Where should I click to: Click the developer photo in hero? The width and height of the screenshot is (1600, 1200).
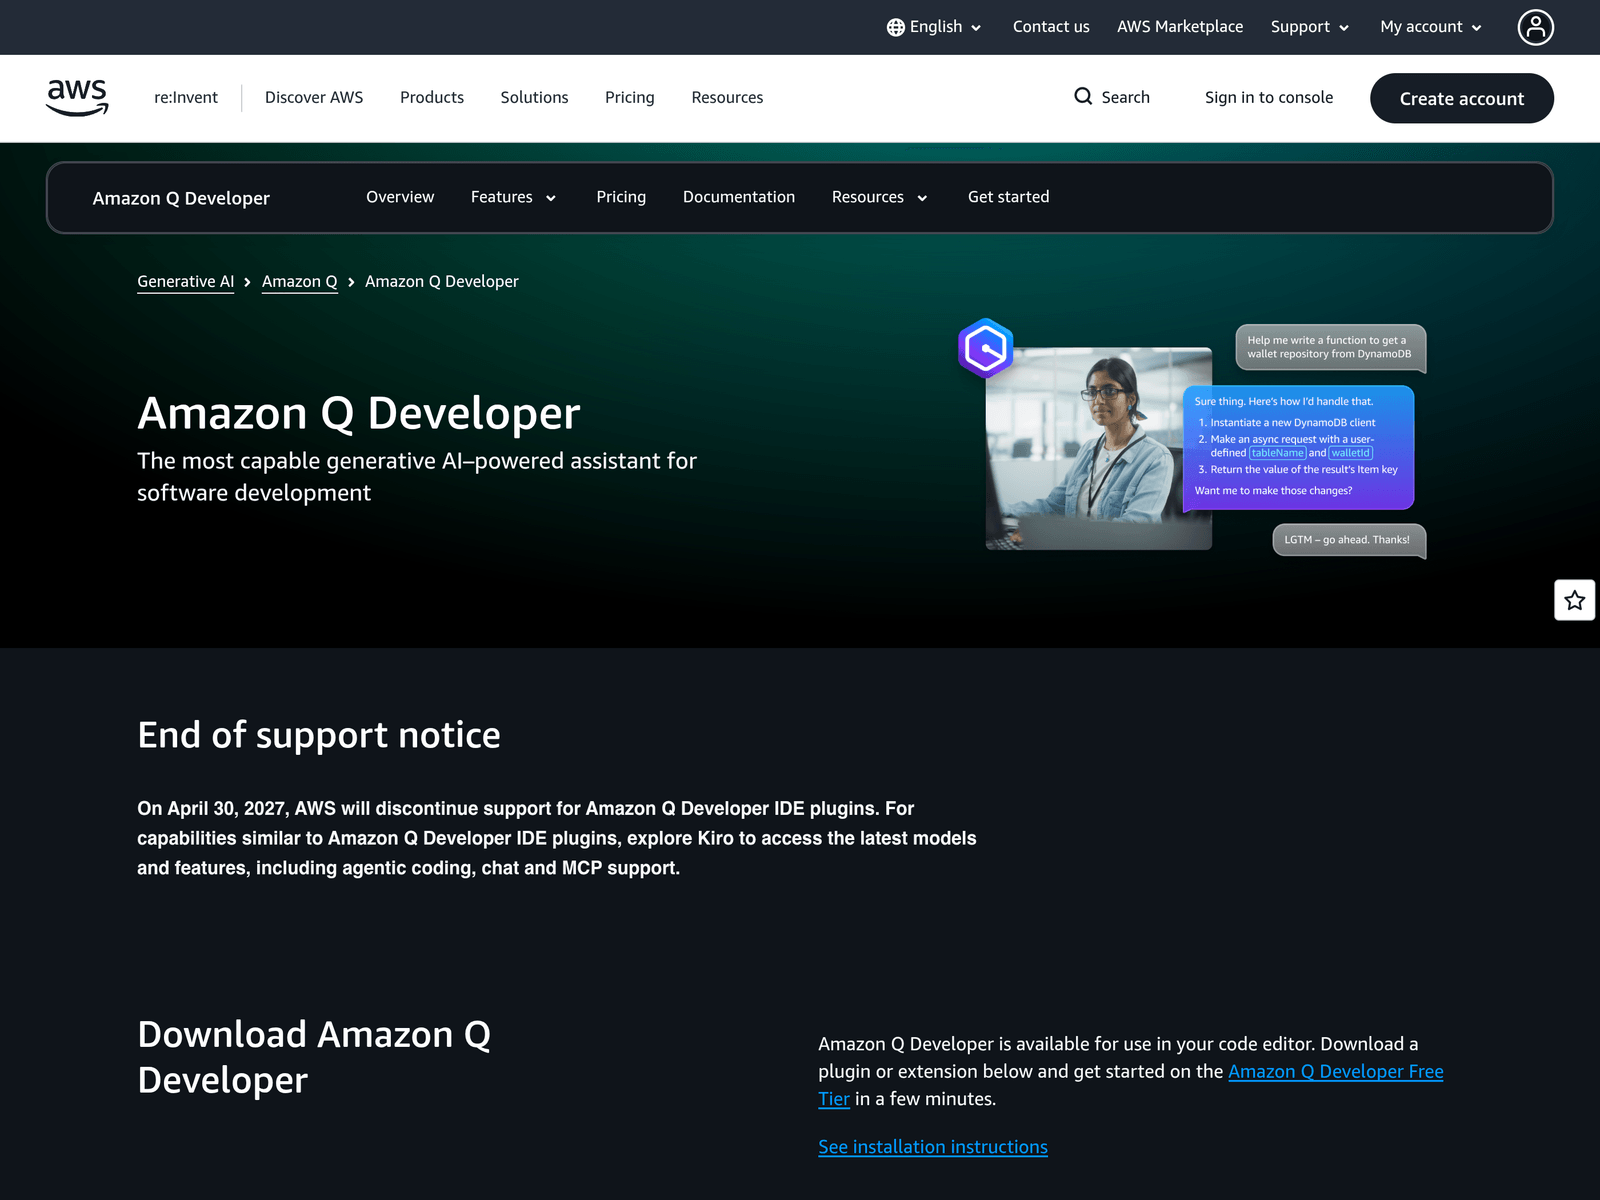click(x=1098, y=448)
